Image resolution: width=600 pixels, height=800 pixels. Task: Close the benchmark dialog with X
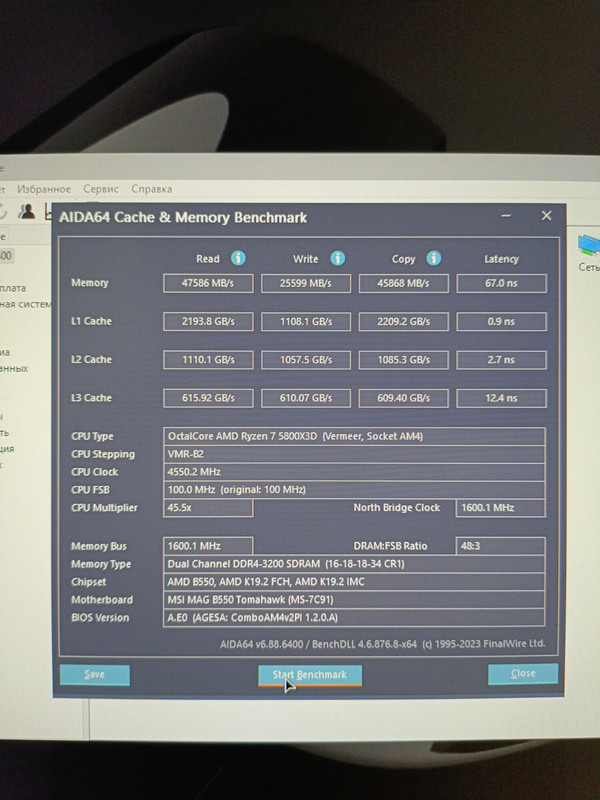click(546, 216)
